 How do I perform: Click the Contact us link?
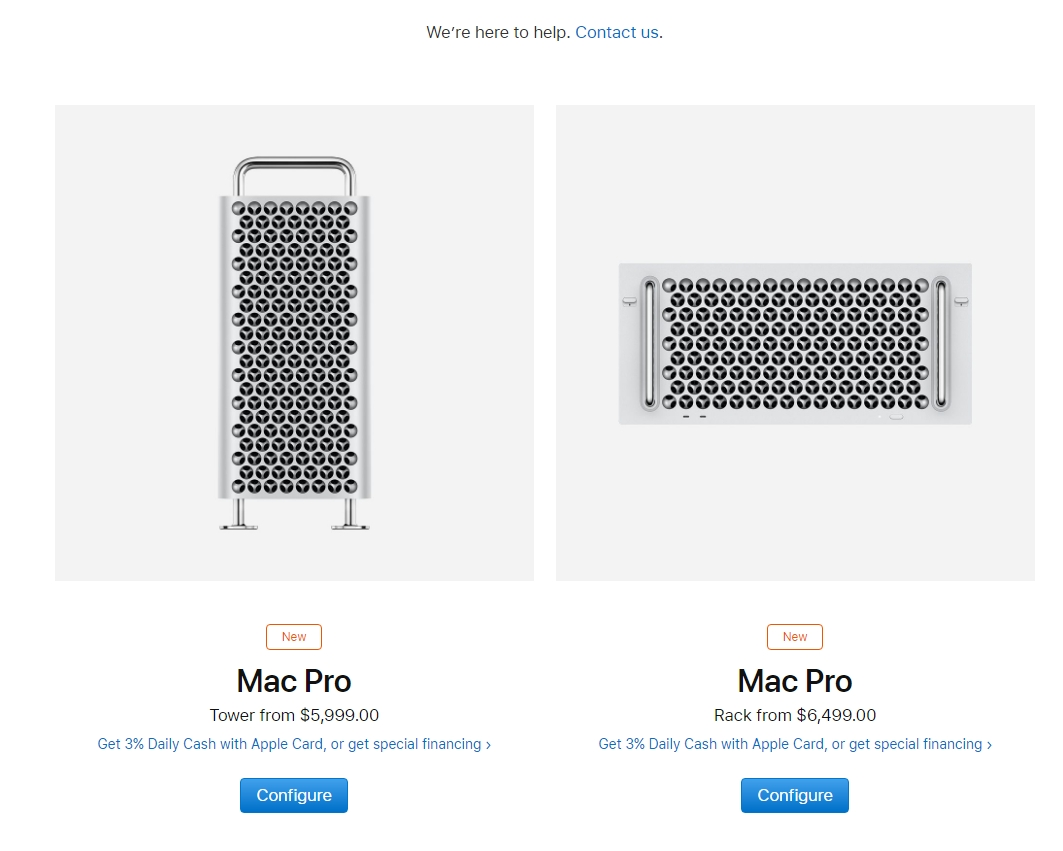pos(616,32)
